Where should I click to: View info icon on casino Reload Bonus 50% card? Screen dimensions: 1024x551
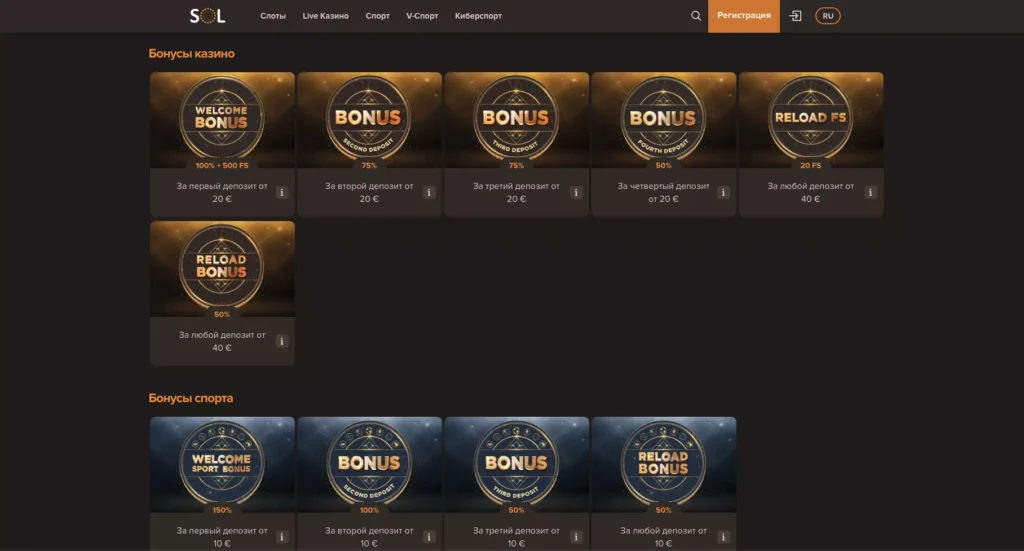point(282,341)
